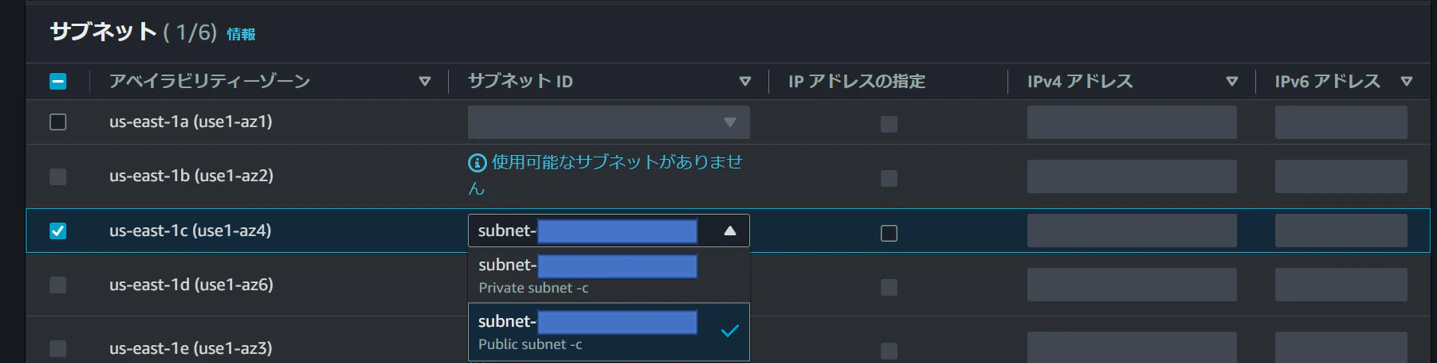Select the Private subnet -c option
This screenshot has width=1437, height=363.
coord(609,276)
